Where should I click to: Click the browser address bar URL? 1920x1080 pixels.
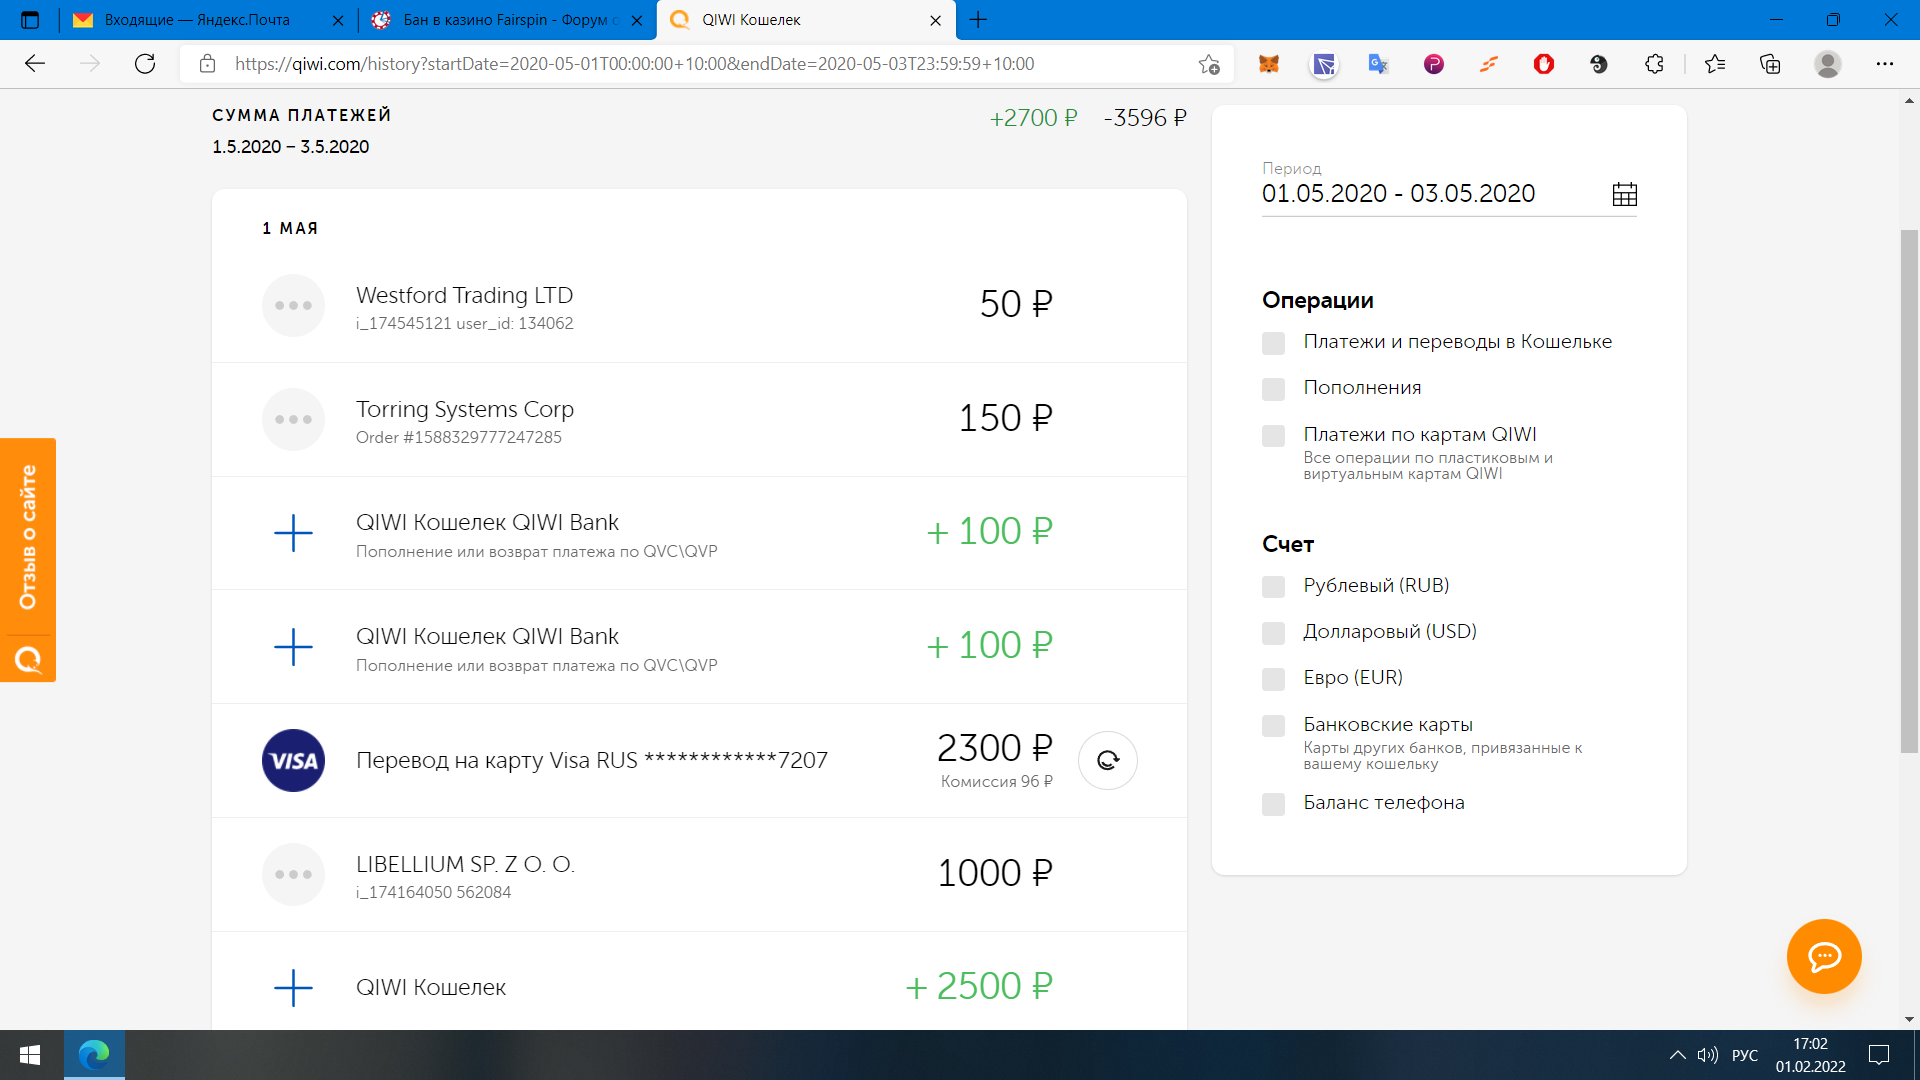click(635, 64)
